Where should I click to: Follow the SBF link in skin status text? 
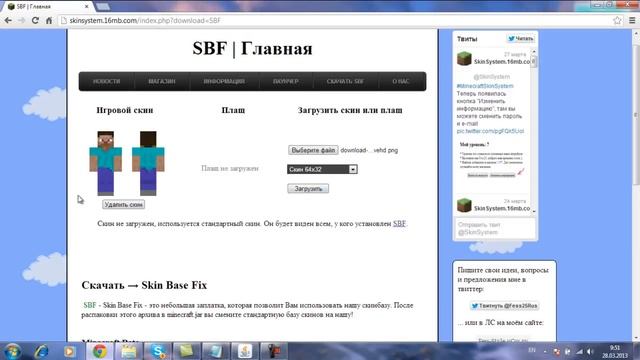399,224
